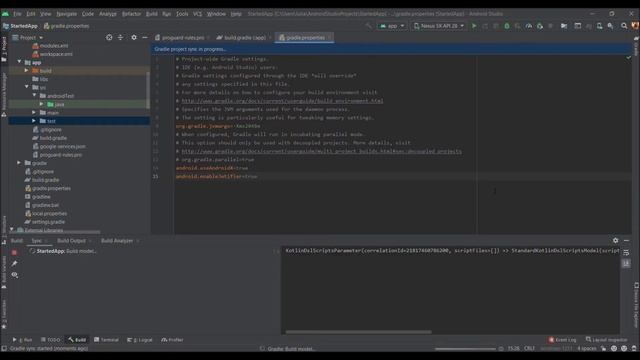Click the StartedApp breadcrumb in navigation bar
Screen dimensions: 640x360
(20, 26)
